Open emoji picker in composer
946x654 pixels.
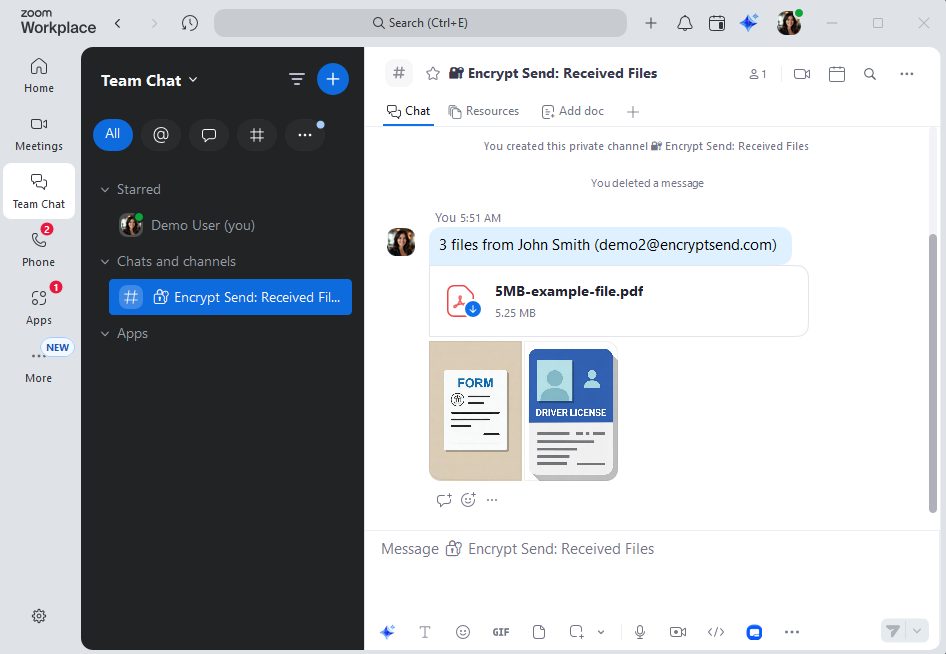[x=463, y=632]
